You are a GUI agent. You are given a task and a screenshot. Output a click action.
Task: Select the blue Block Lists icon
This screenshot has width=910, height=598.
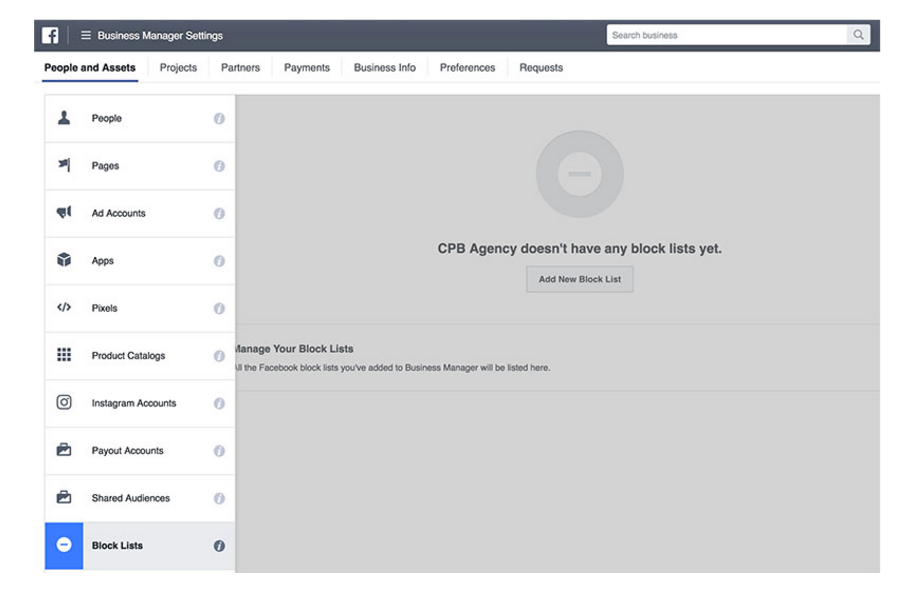click(64, 545)
